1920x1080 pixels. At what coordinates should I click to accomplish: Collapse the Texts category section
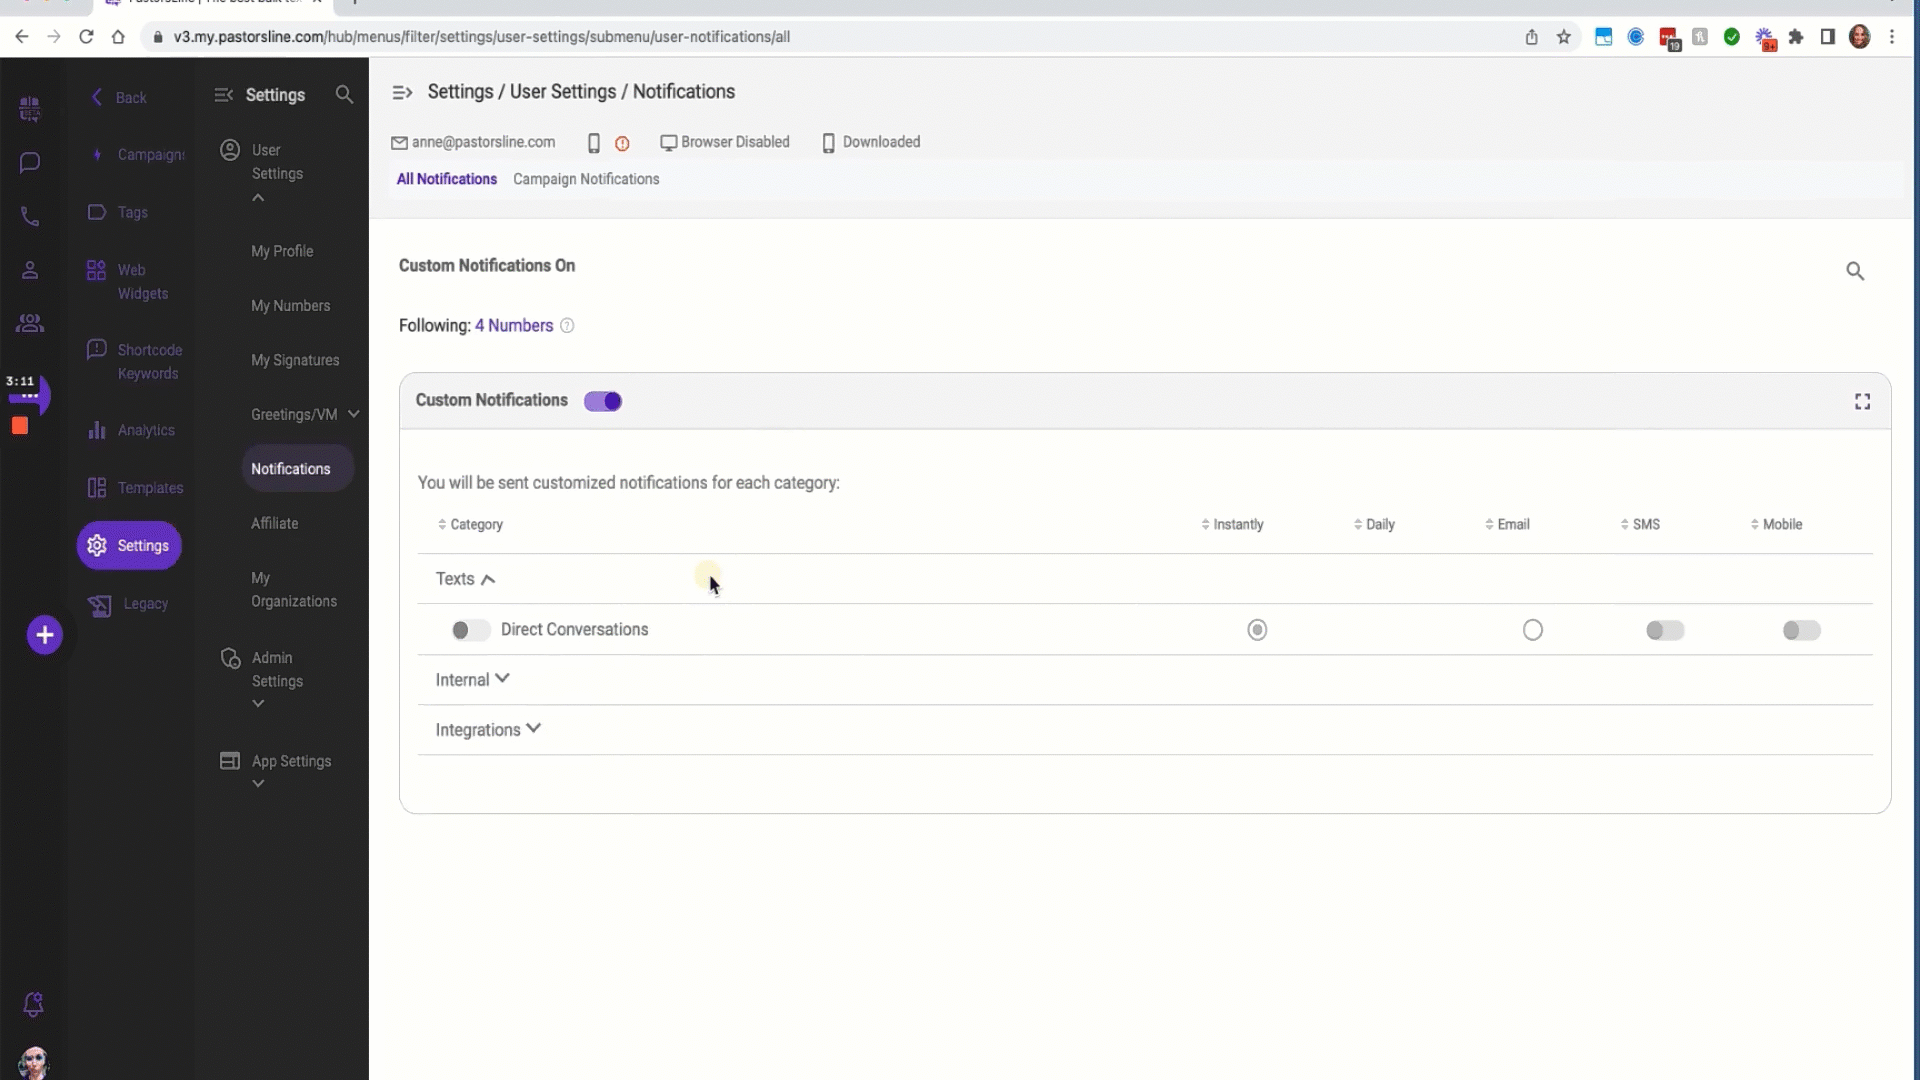488,578
